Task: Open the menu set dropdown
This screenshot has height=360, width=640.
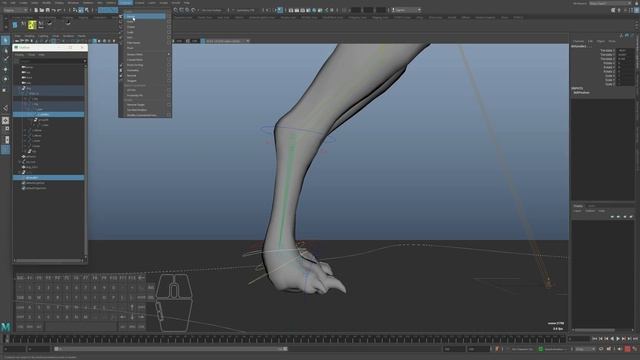Action: point(15,10)
